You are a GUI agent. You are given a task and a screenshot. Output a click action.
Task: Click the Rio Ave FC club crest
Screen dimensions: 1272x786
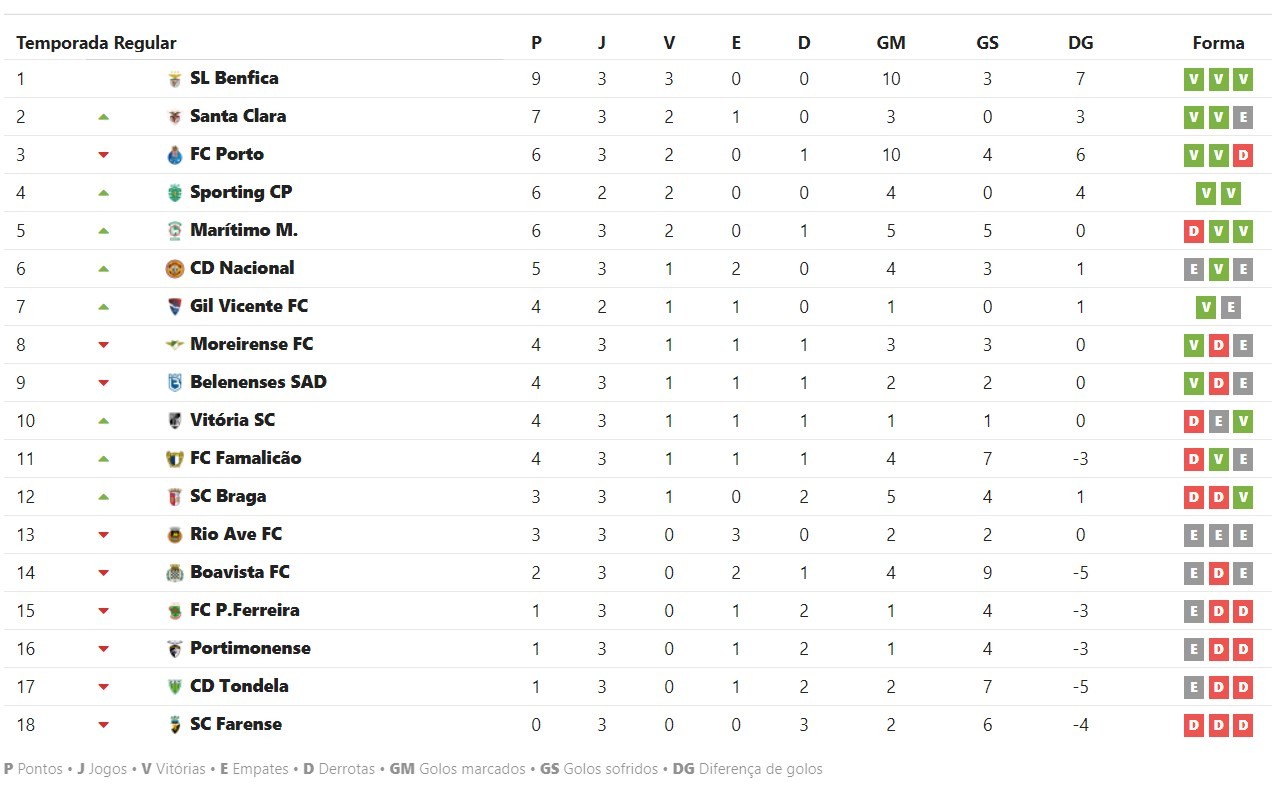click(x=175, y=535)
